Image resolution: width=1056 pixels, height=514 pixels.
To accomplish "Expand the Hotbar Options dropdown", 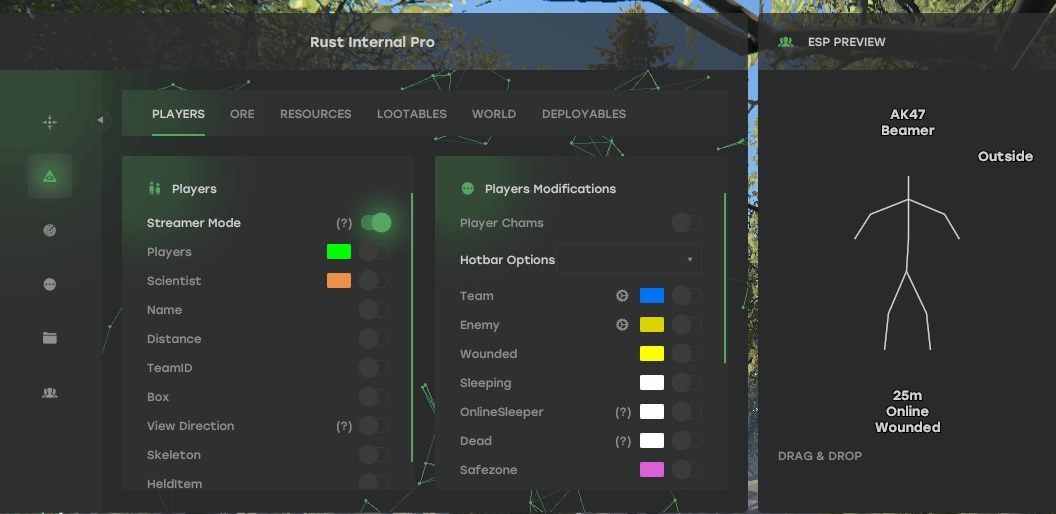I will pos(629,260).
